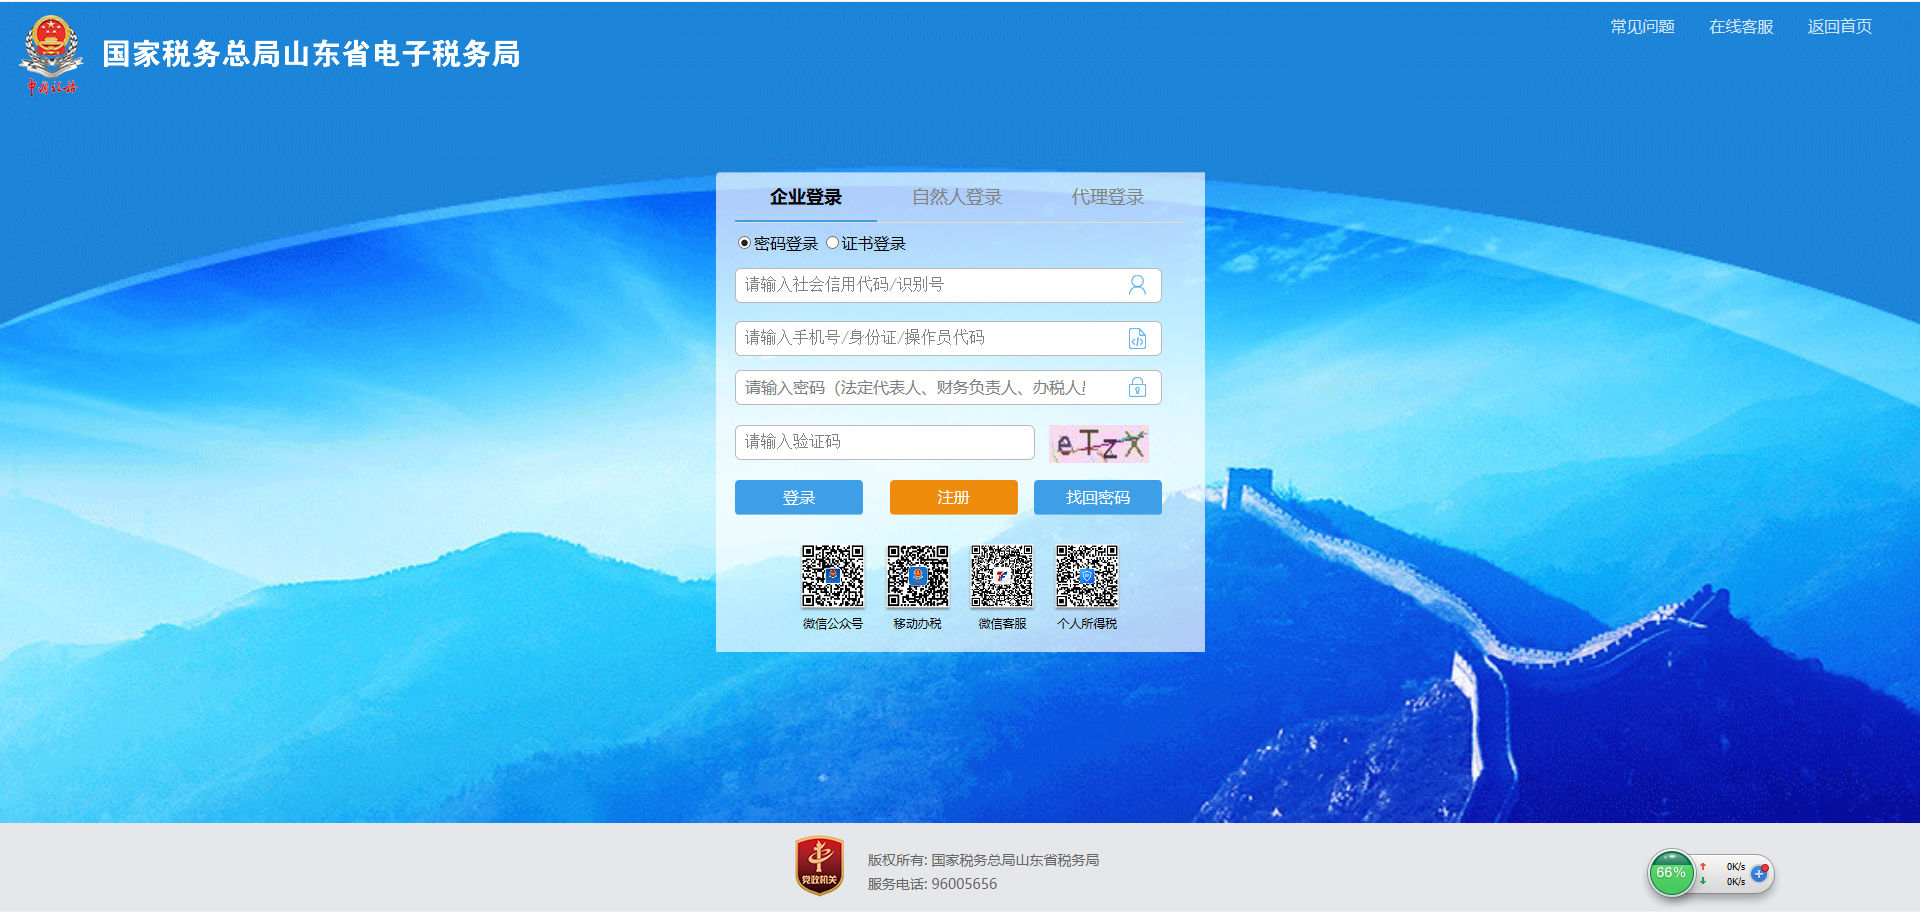Click the orange 注册 button

click(x=954, y=497)
